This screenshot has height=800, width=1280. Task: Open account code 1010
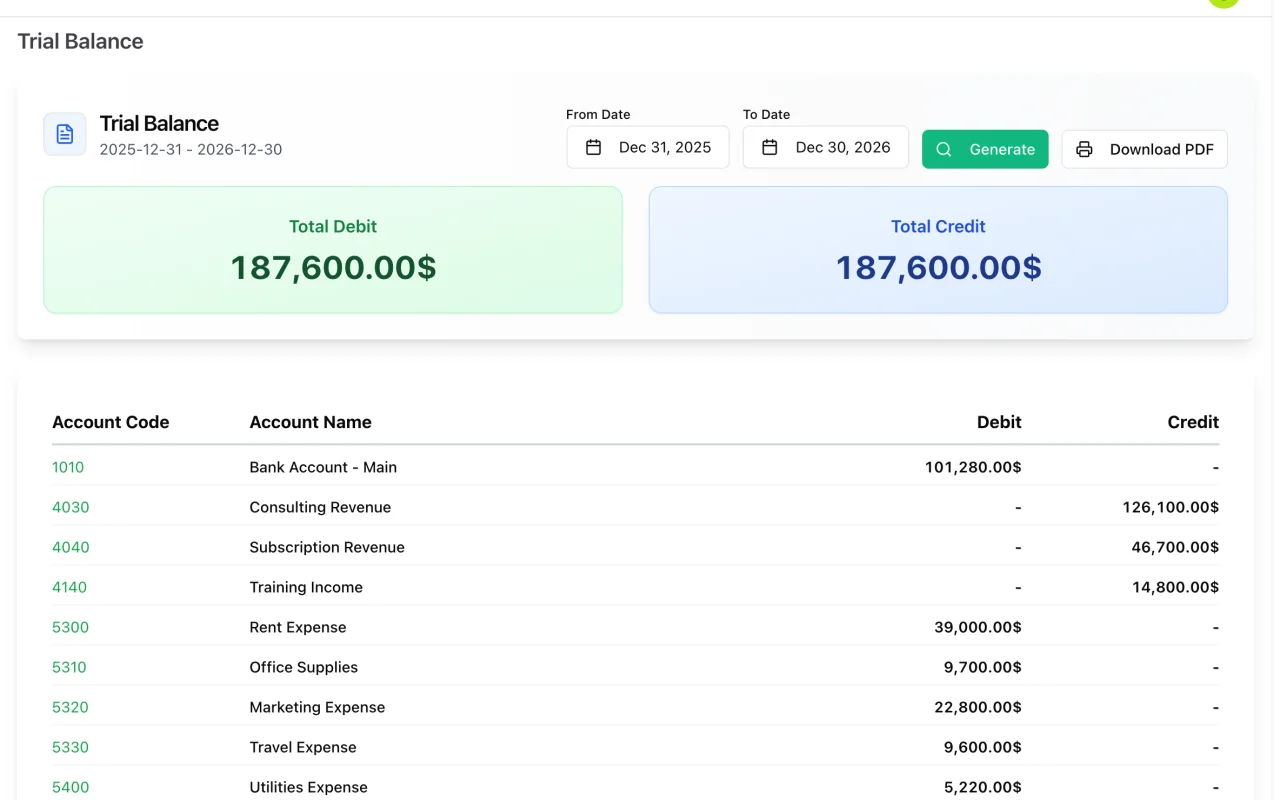(x=68, y=467)
